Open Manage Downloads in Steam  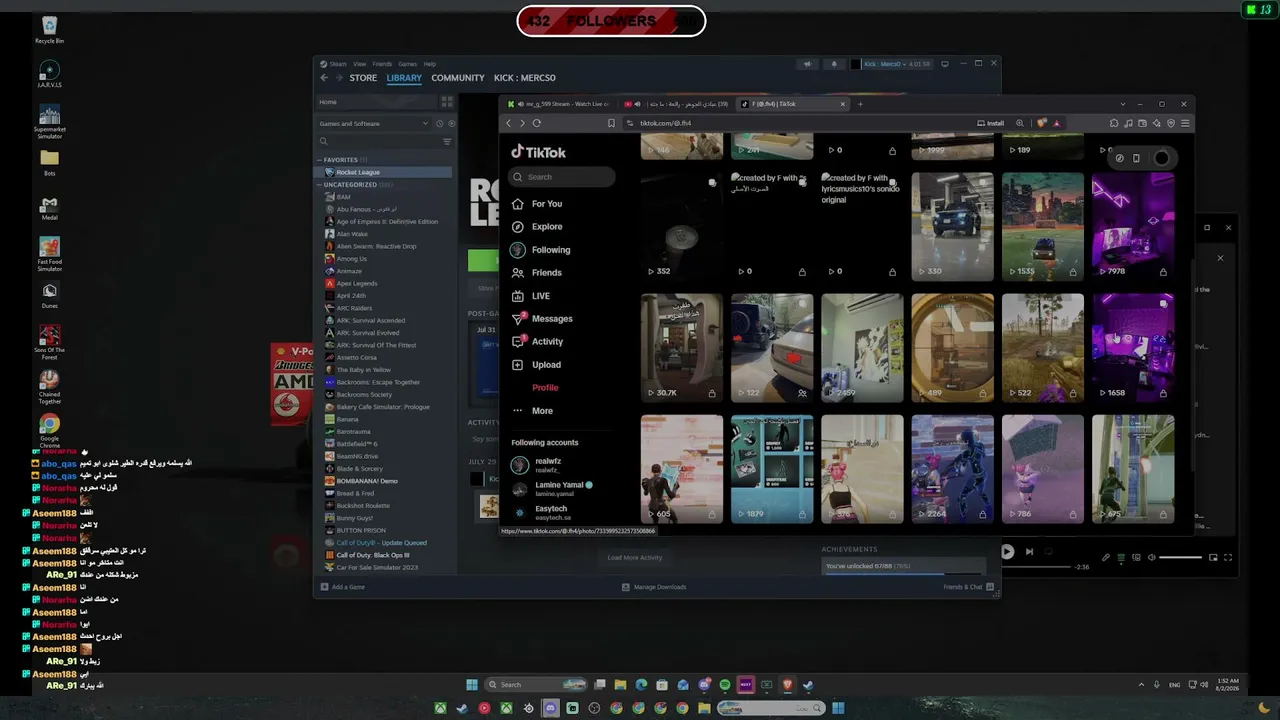click(654, 587)
